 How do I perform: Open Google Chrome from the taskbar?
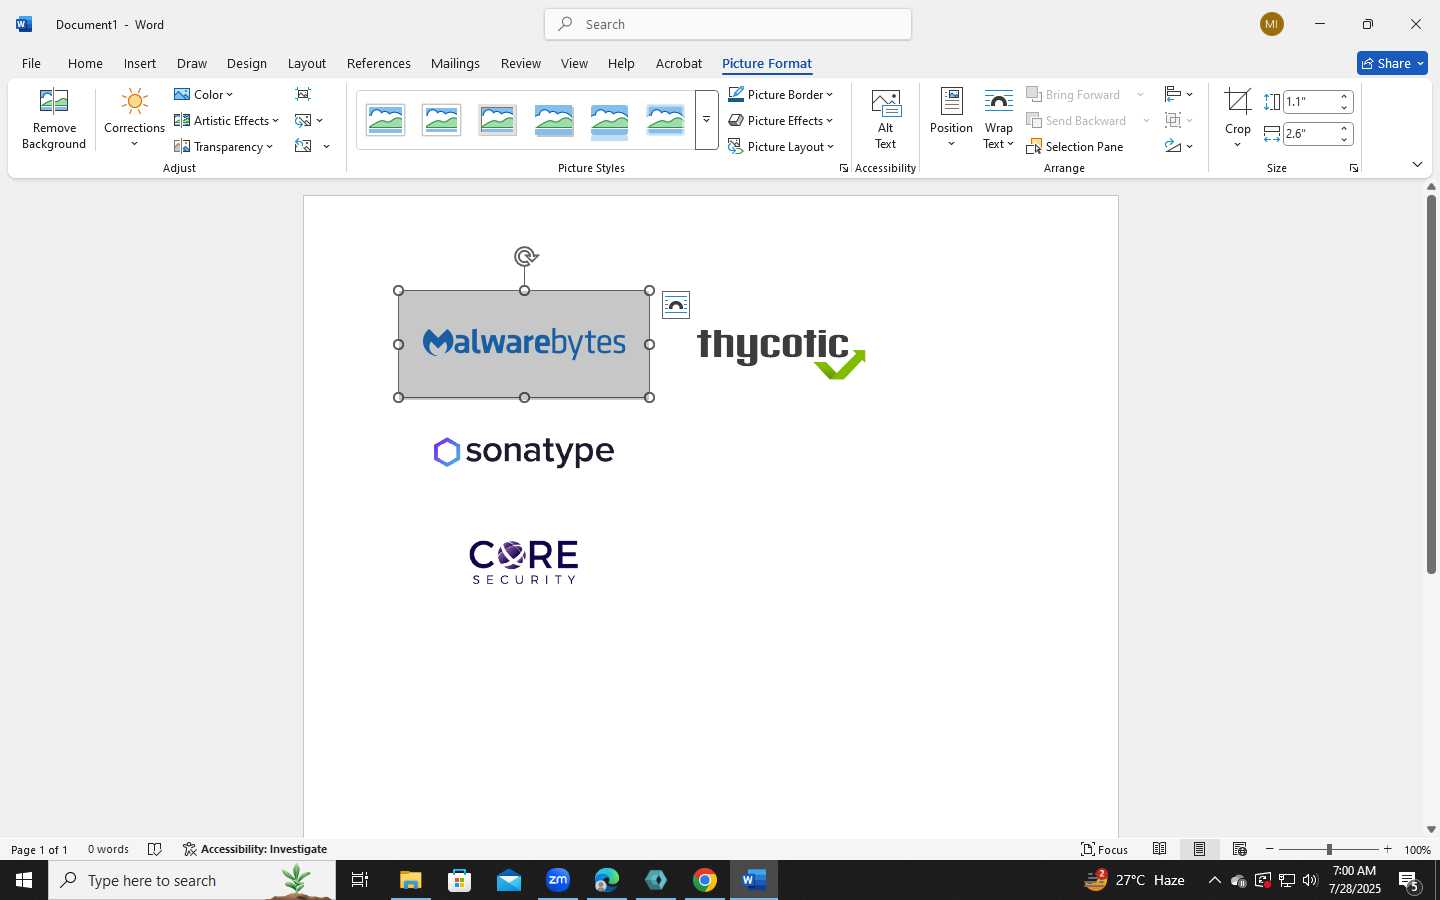click(x=705, y=880)
